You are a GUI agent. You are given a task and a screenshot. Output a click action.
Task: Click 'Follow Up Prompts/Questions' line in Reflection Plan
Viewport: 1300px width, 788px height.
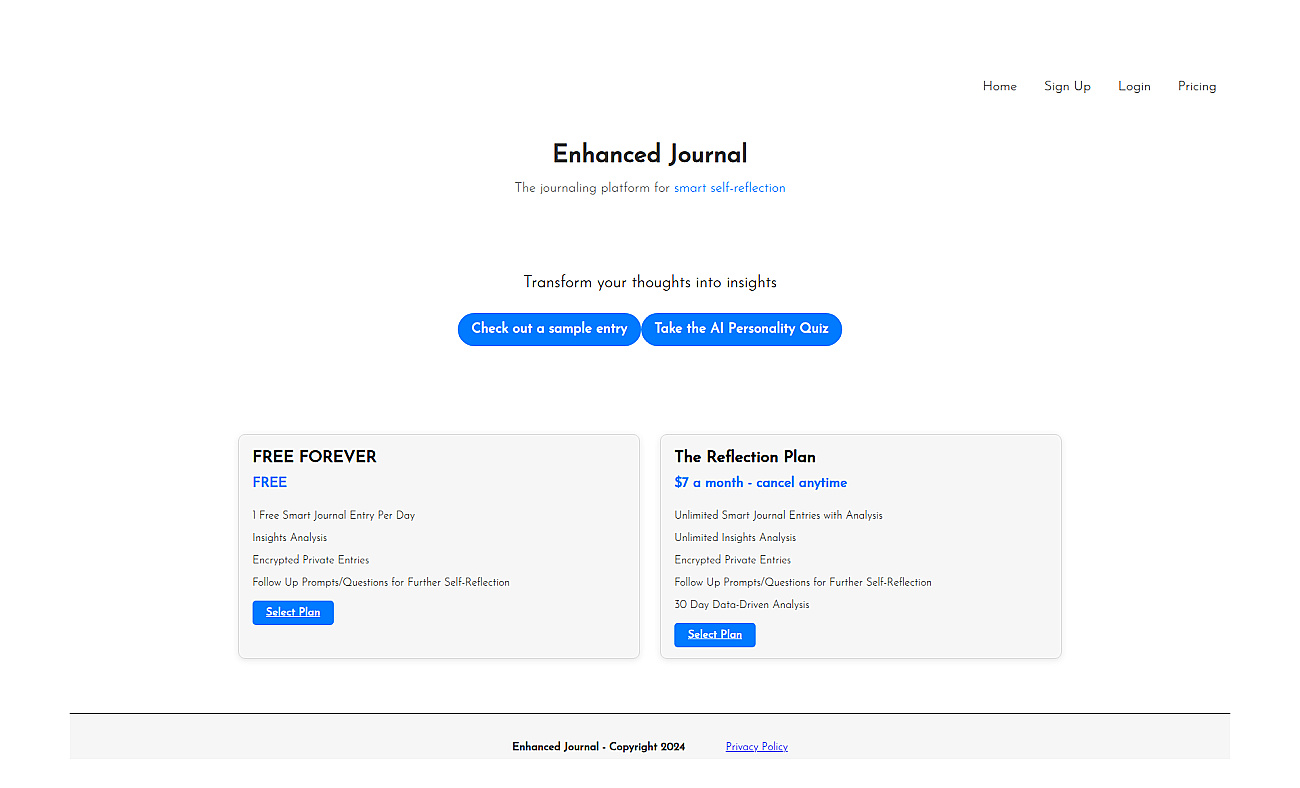[803, 583]
